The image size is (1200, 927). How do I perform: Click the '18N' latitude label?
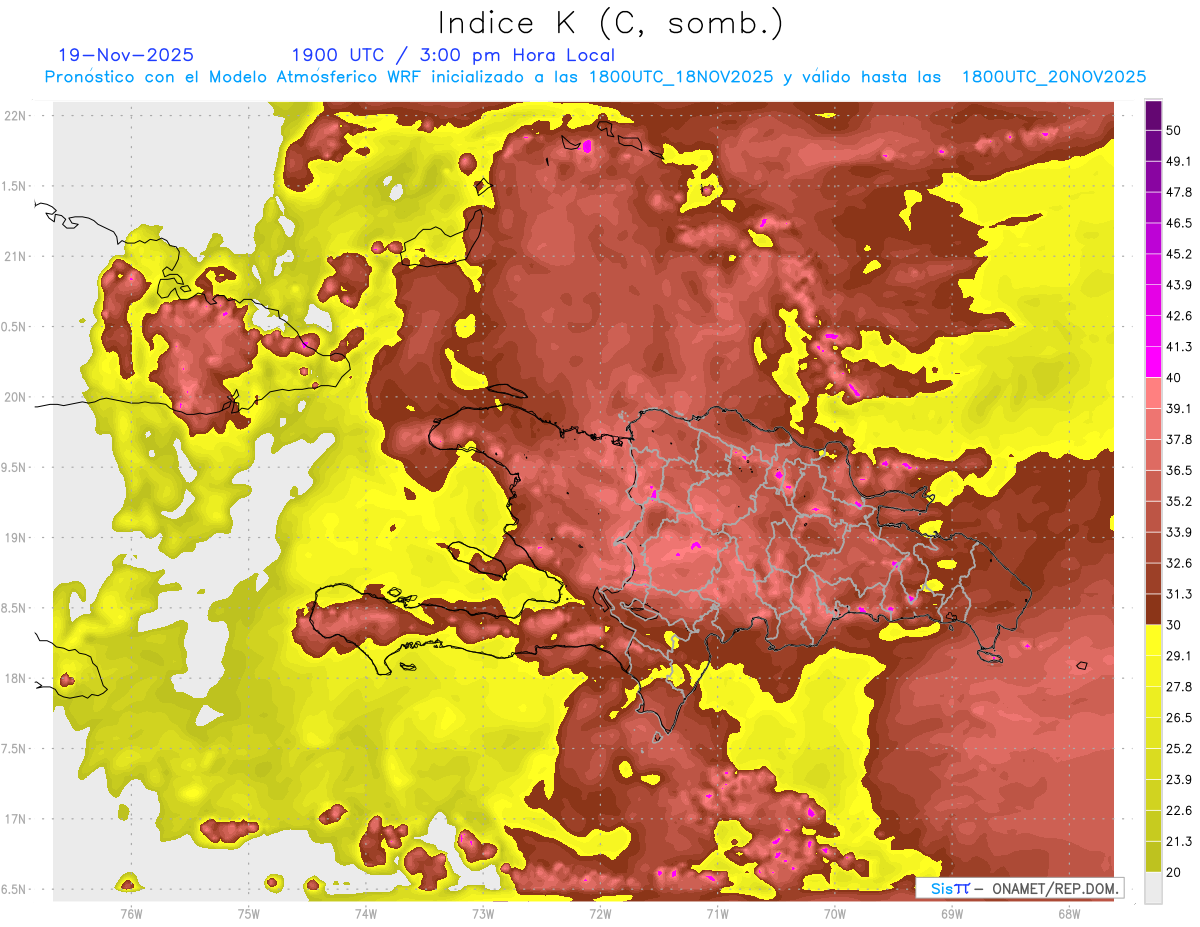(14, 679)
